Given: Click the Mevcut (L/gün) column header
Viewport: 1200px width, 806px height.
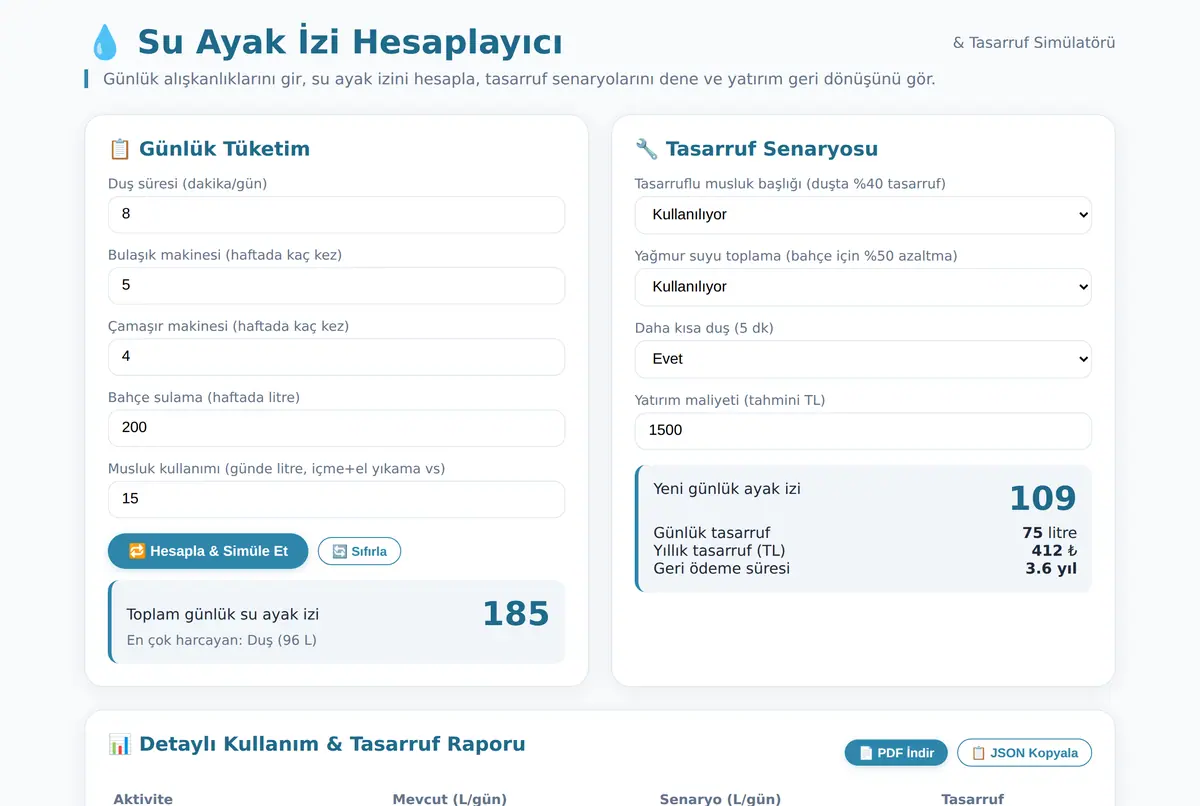Looking at the screenshot, I should (x=449, y=799).
